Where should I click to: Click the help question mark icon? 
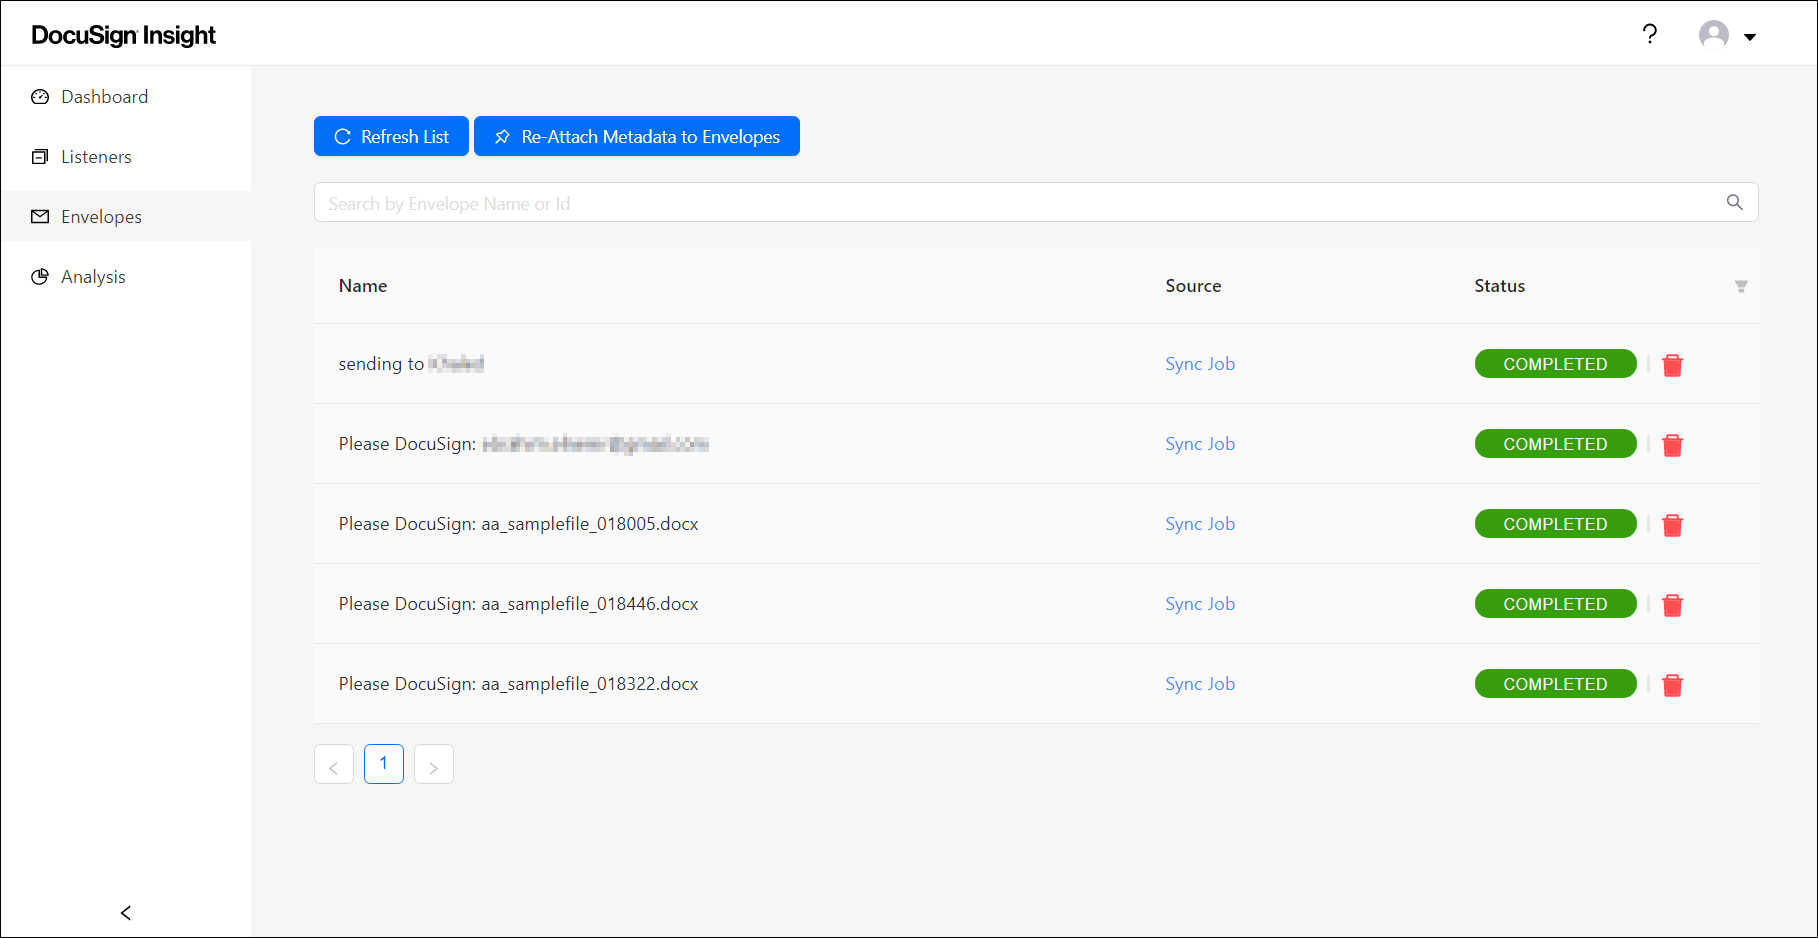click(x=1649, y=35)
